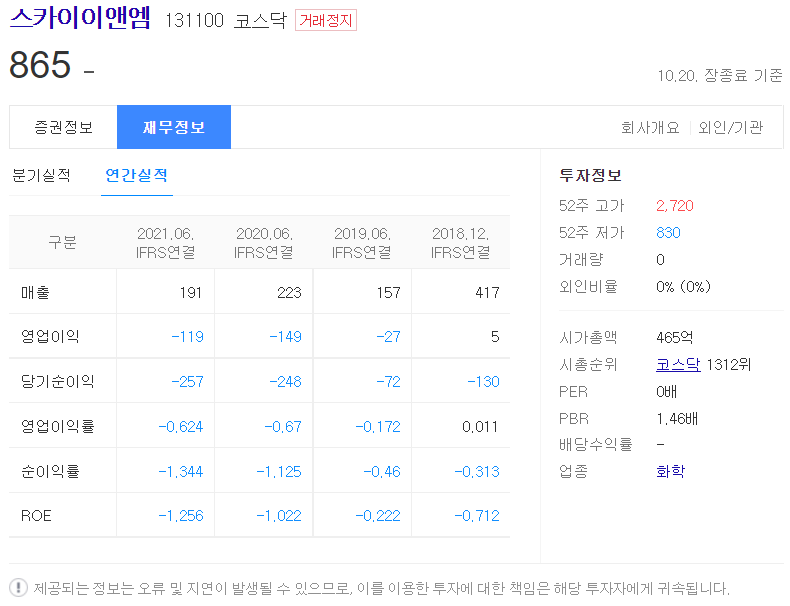Click the 외인비율 value 0% (0%)
Image resolution: width=790 pixels, height=606 pixels.
click(683, 287)
